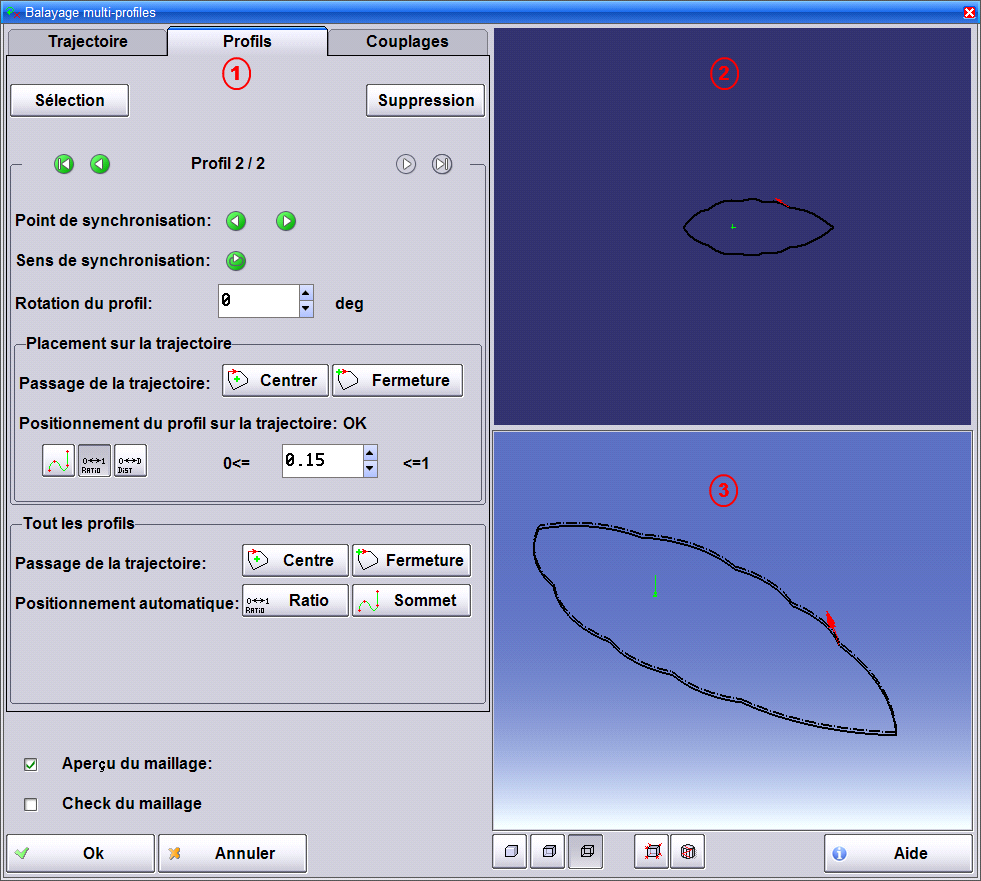This screenshot has width=981, height=881.
Task: Enable Check du maillage checkbox
Action: point(31,804)
